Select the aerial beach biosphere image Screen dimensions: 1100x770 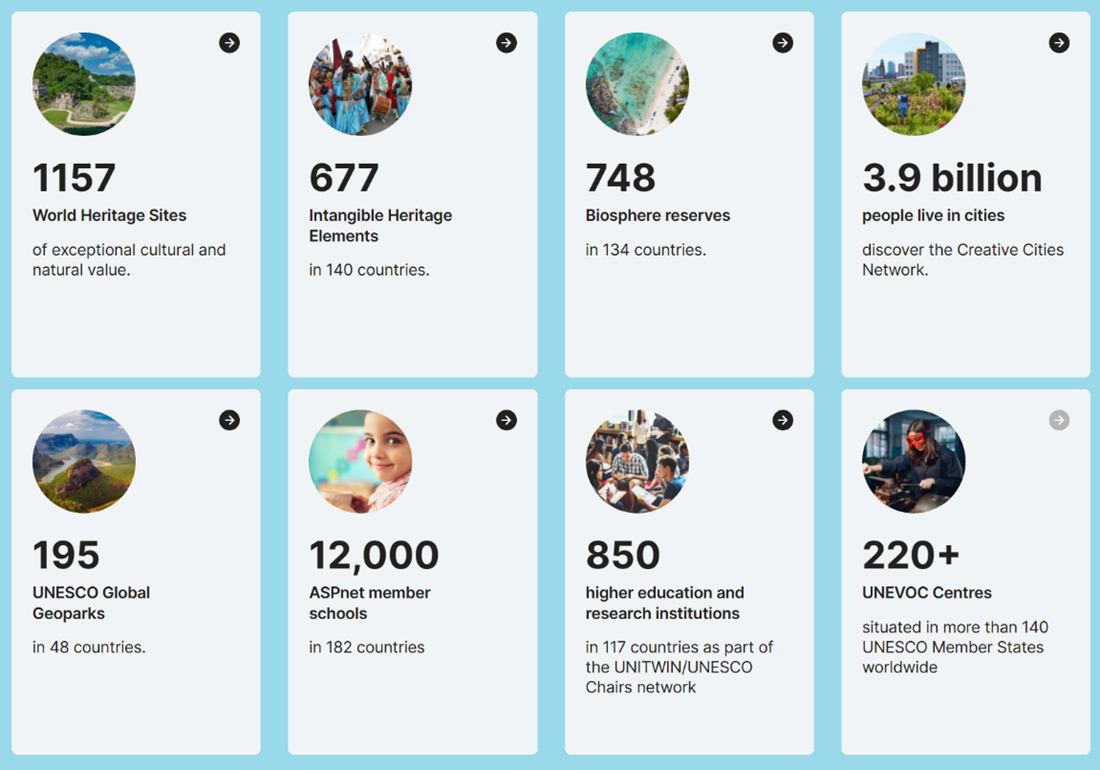click(x=638, y=84)
